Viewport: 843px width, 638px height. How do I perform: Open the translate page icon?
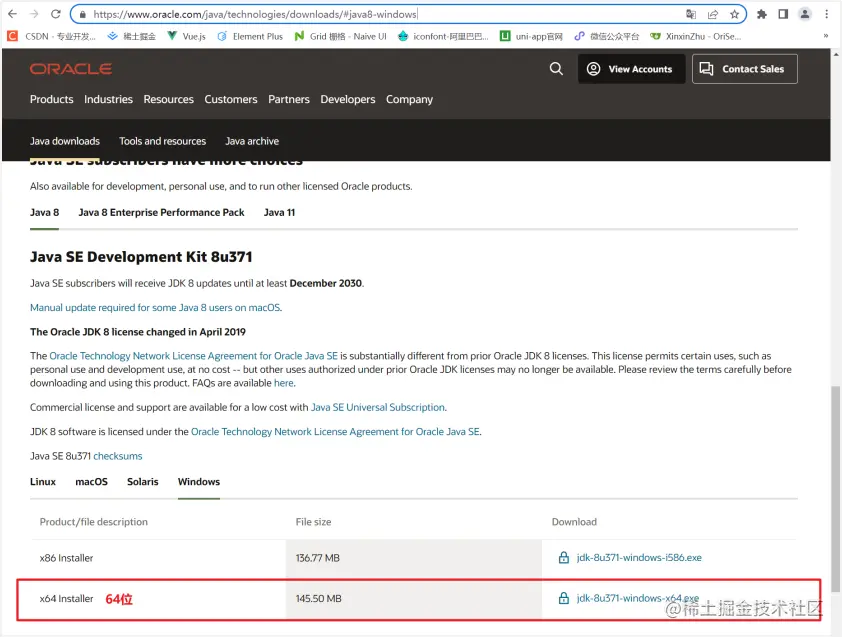coord(691,14)
